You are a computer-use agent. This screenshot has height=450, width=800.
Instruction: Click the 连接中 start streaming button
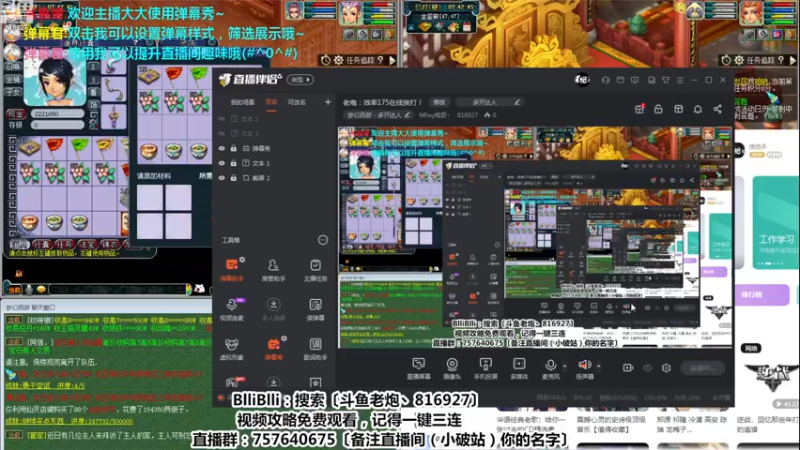pyautogui.click(x=703, y=368)
